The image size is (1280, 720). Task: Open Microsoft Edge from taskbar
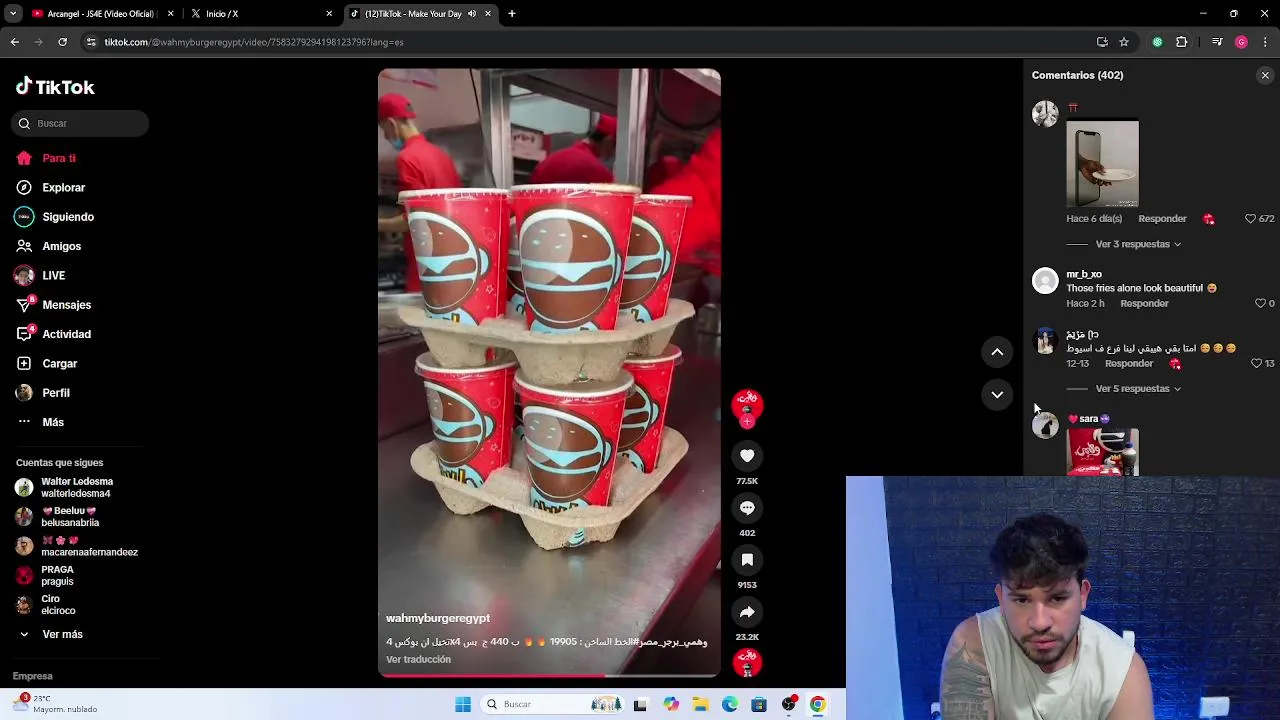click(x=730, y=704)
